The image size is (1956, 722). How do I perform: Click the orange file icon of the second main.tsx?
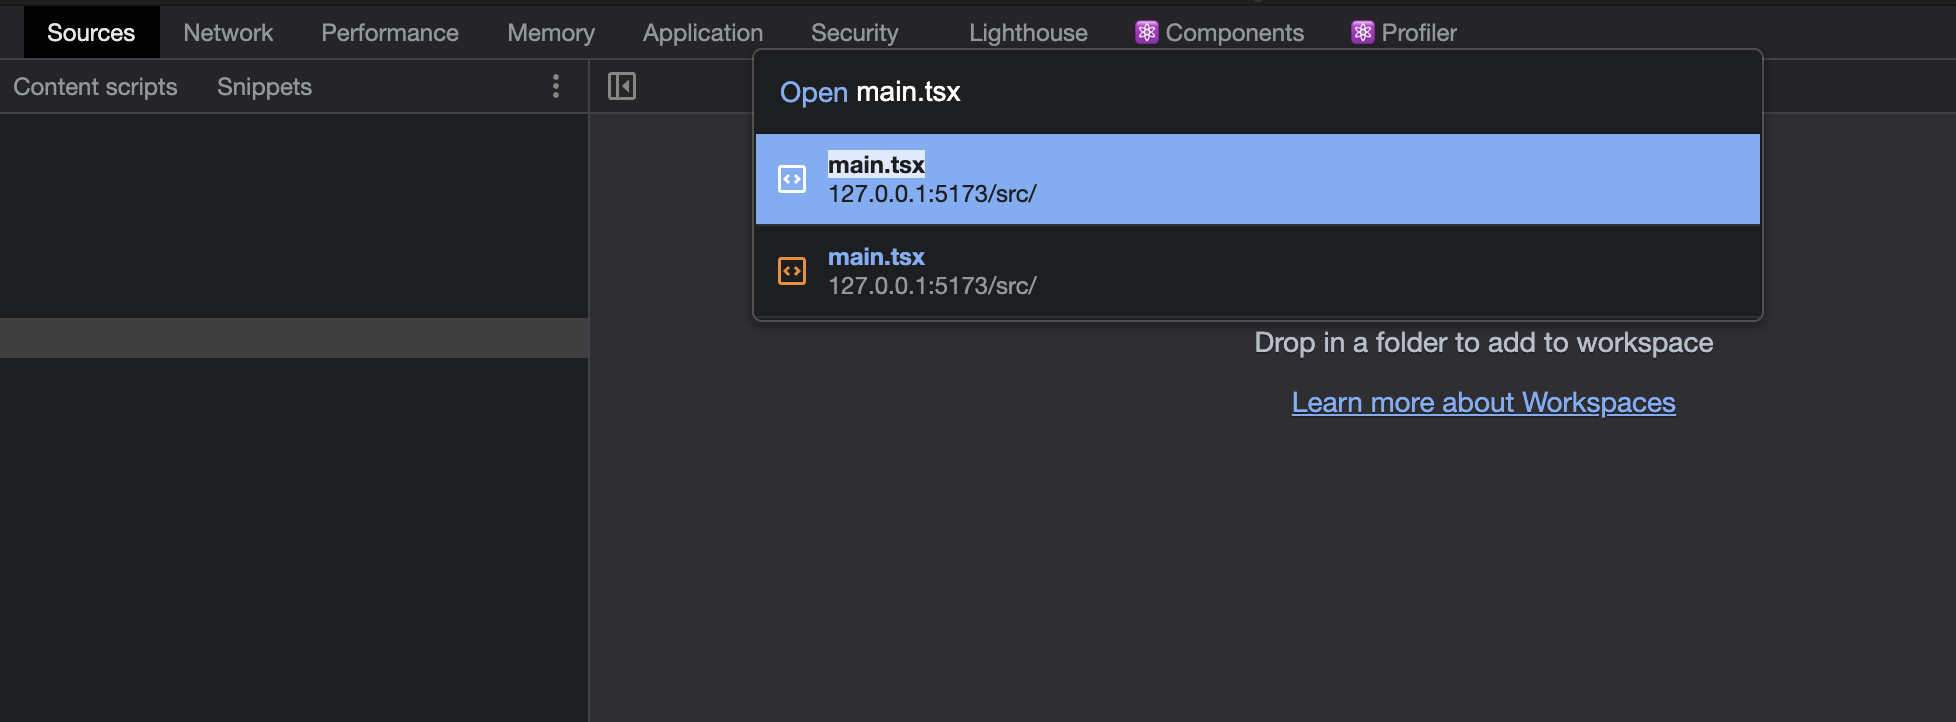point(792,271)
